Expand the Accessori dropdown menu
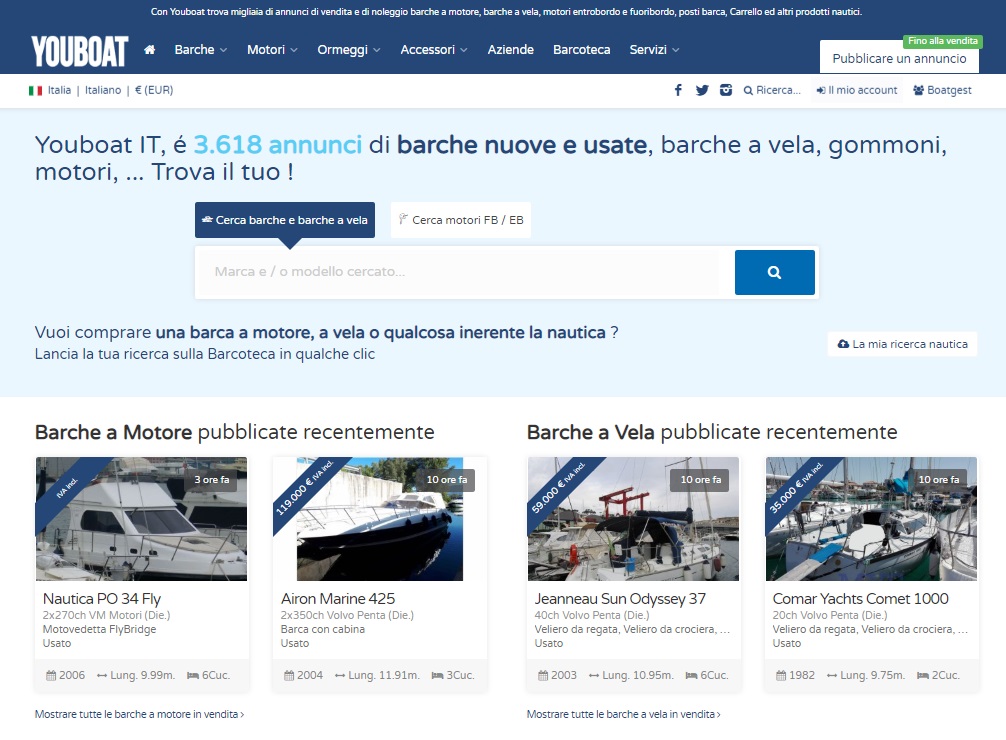The height and width of the screenshot is (740, 1006). click(434, 49)
